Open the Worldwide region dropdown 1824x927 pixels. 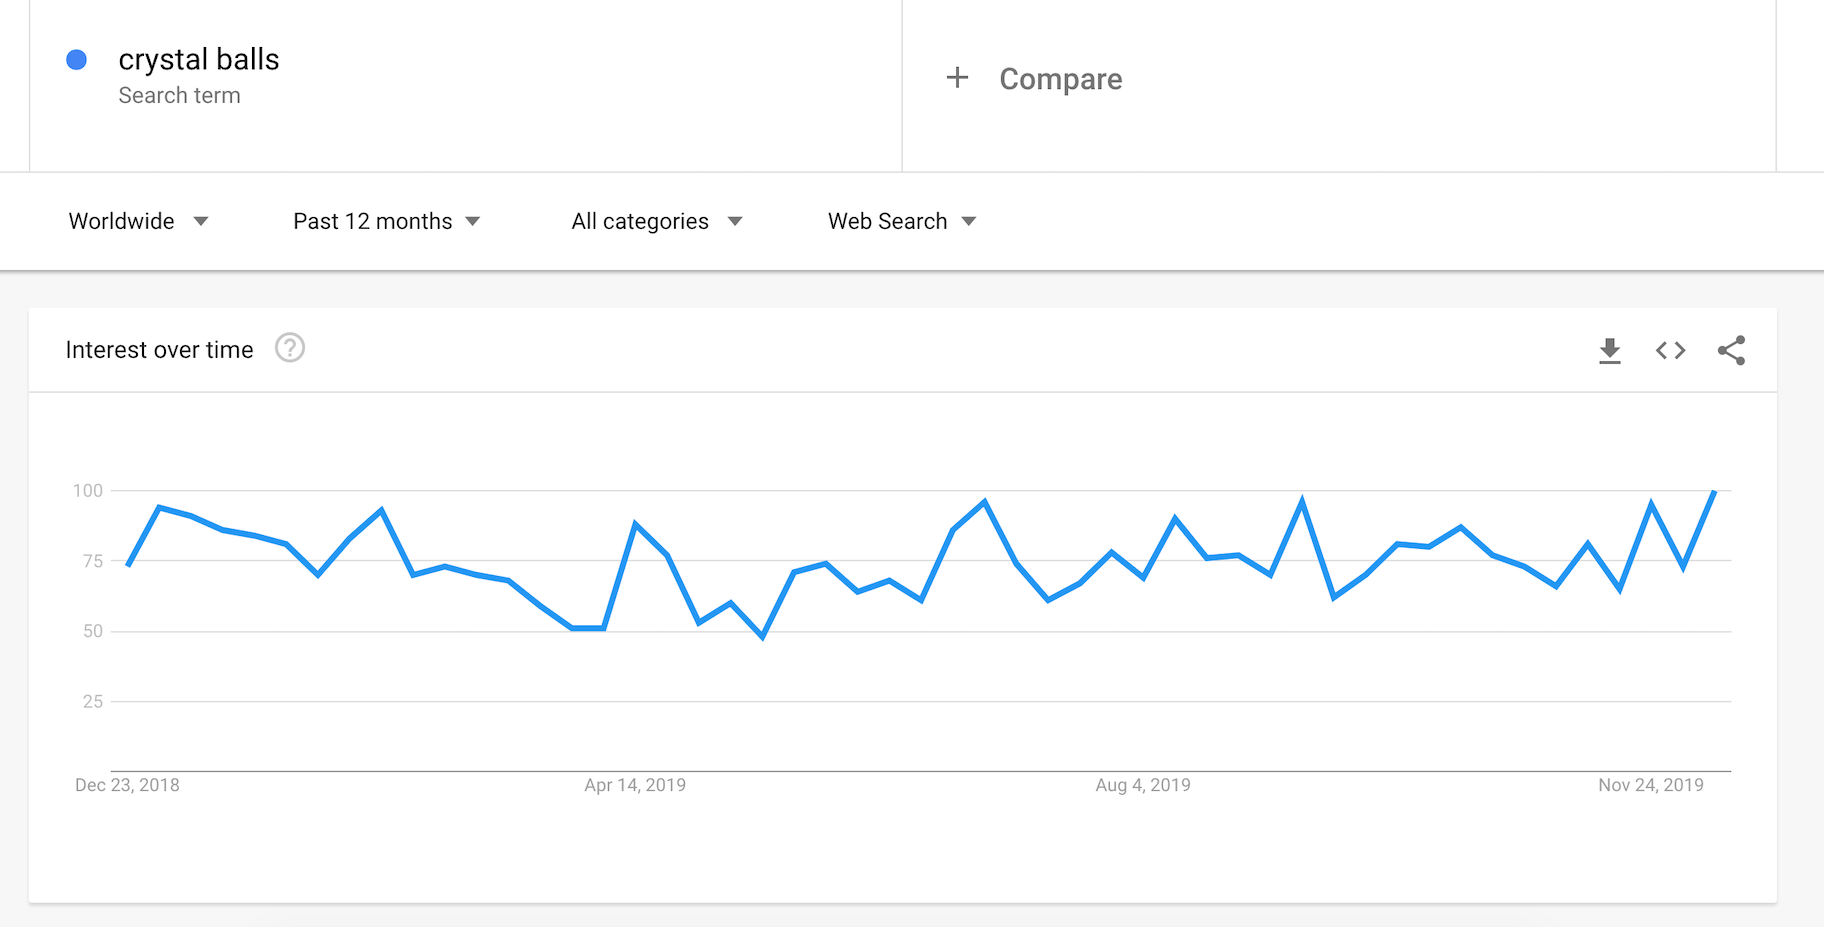pyautogui.click(x=138, y=221)
